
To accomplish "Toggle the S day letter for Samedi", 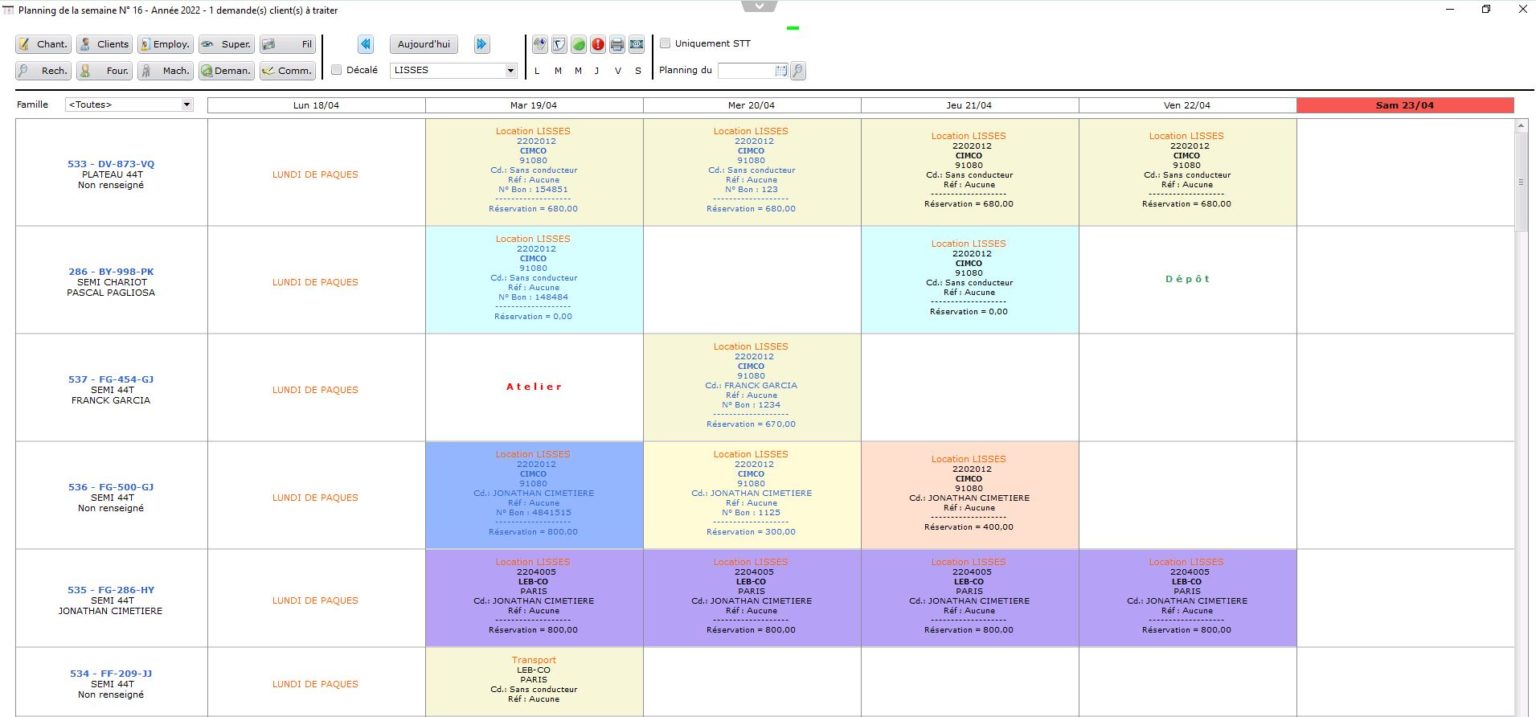I will point(638,71).
